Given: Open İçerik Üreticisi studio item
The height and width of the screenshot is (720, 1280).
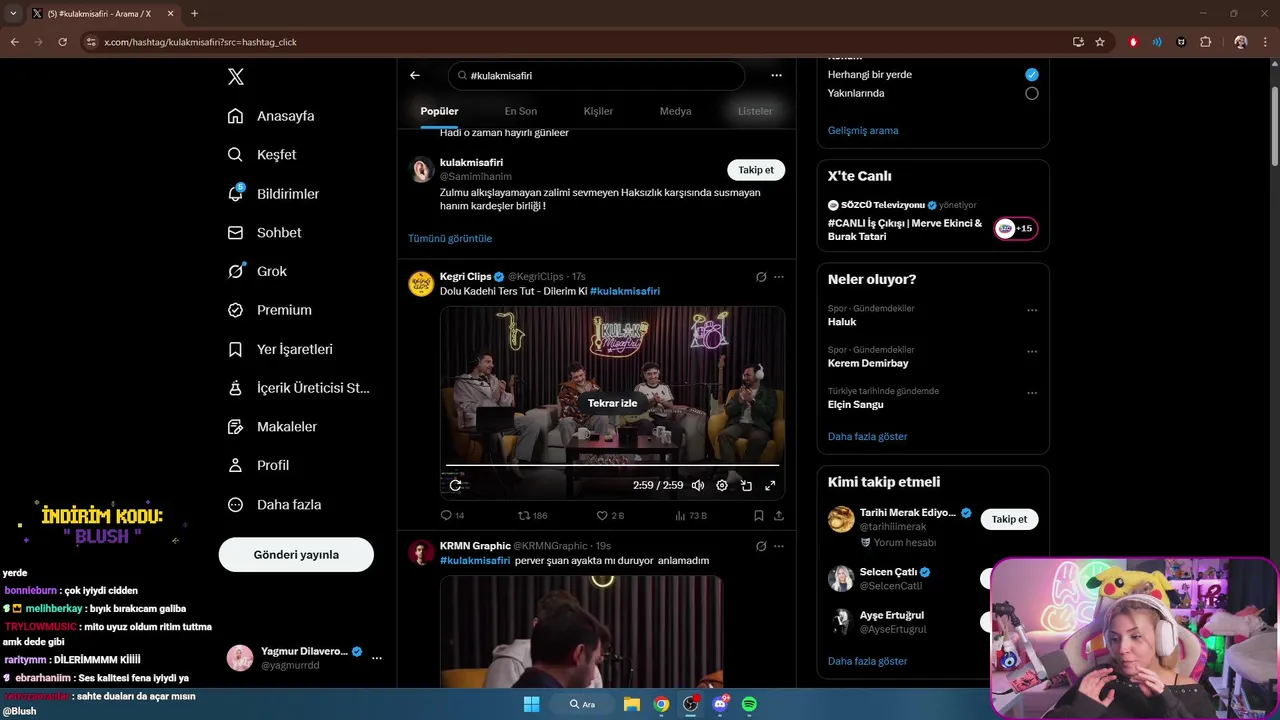Looking at the screenshot, I should click(x=298, y=388).
